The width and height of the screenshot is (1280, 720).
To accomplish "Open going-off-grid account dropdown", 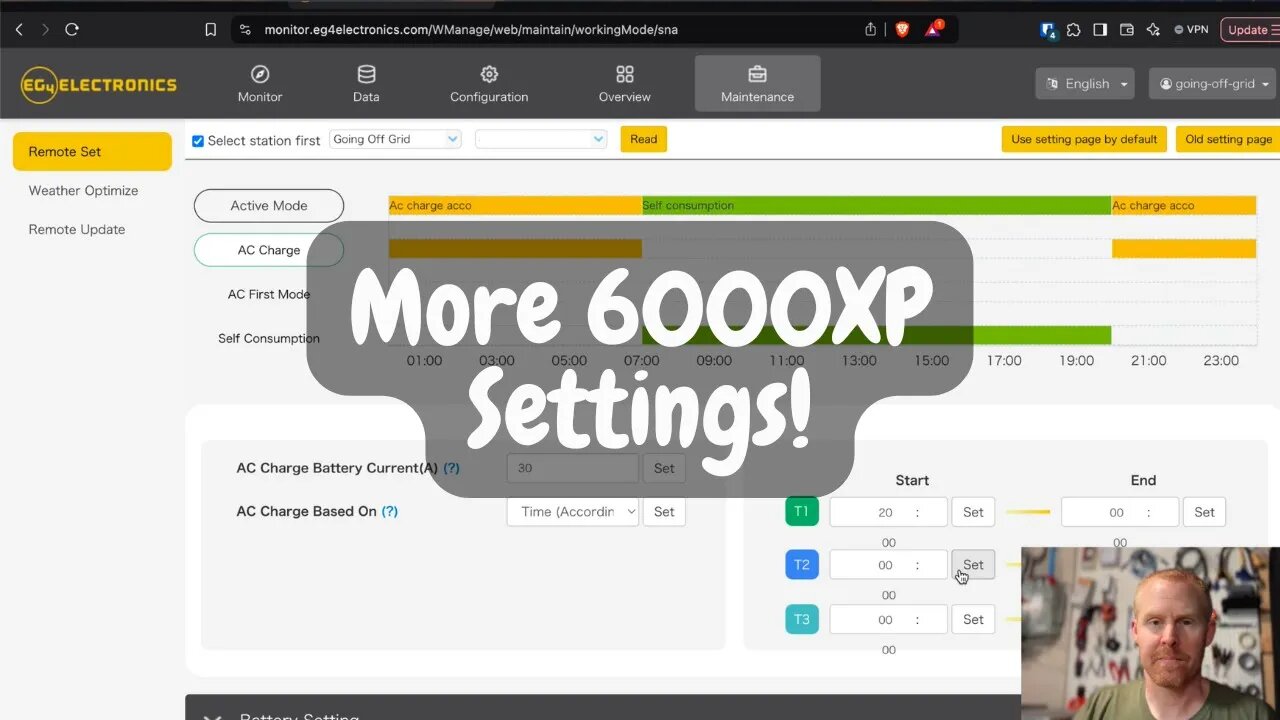I will pos(1214,84).
